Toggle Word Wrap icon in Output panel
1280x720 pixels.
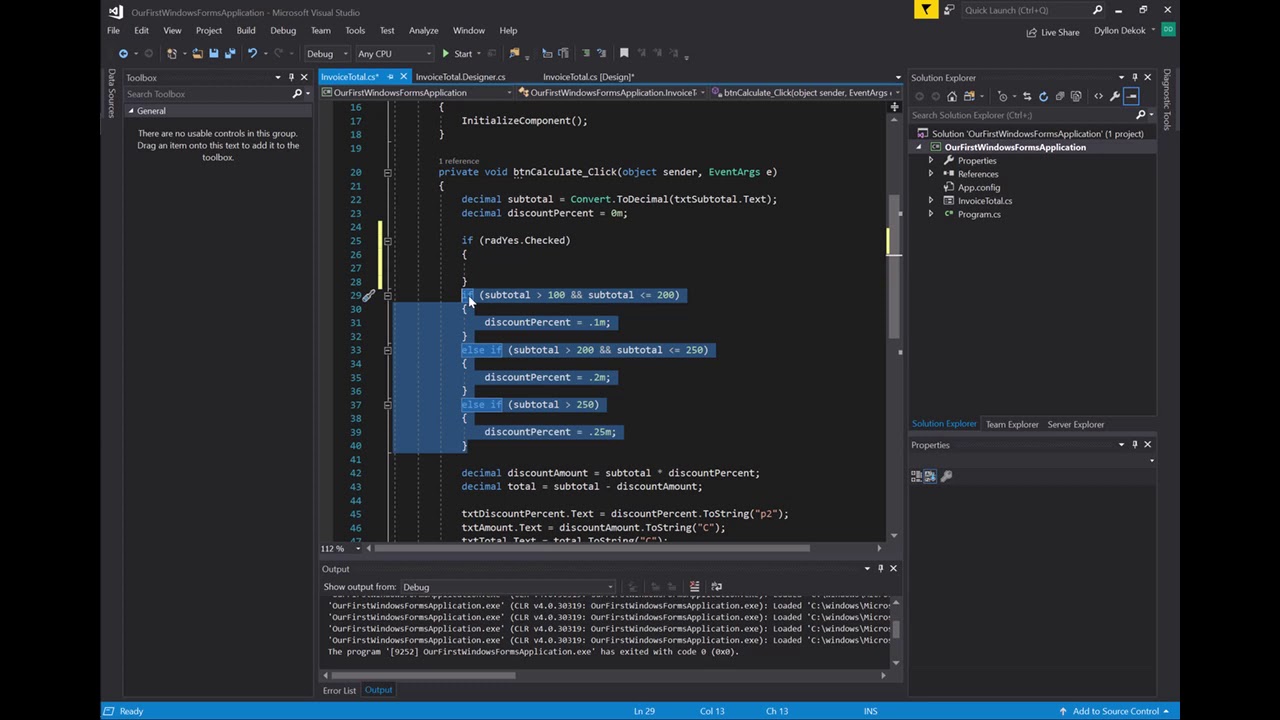(x=716, y=587)
